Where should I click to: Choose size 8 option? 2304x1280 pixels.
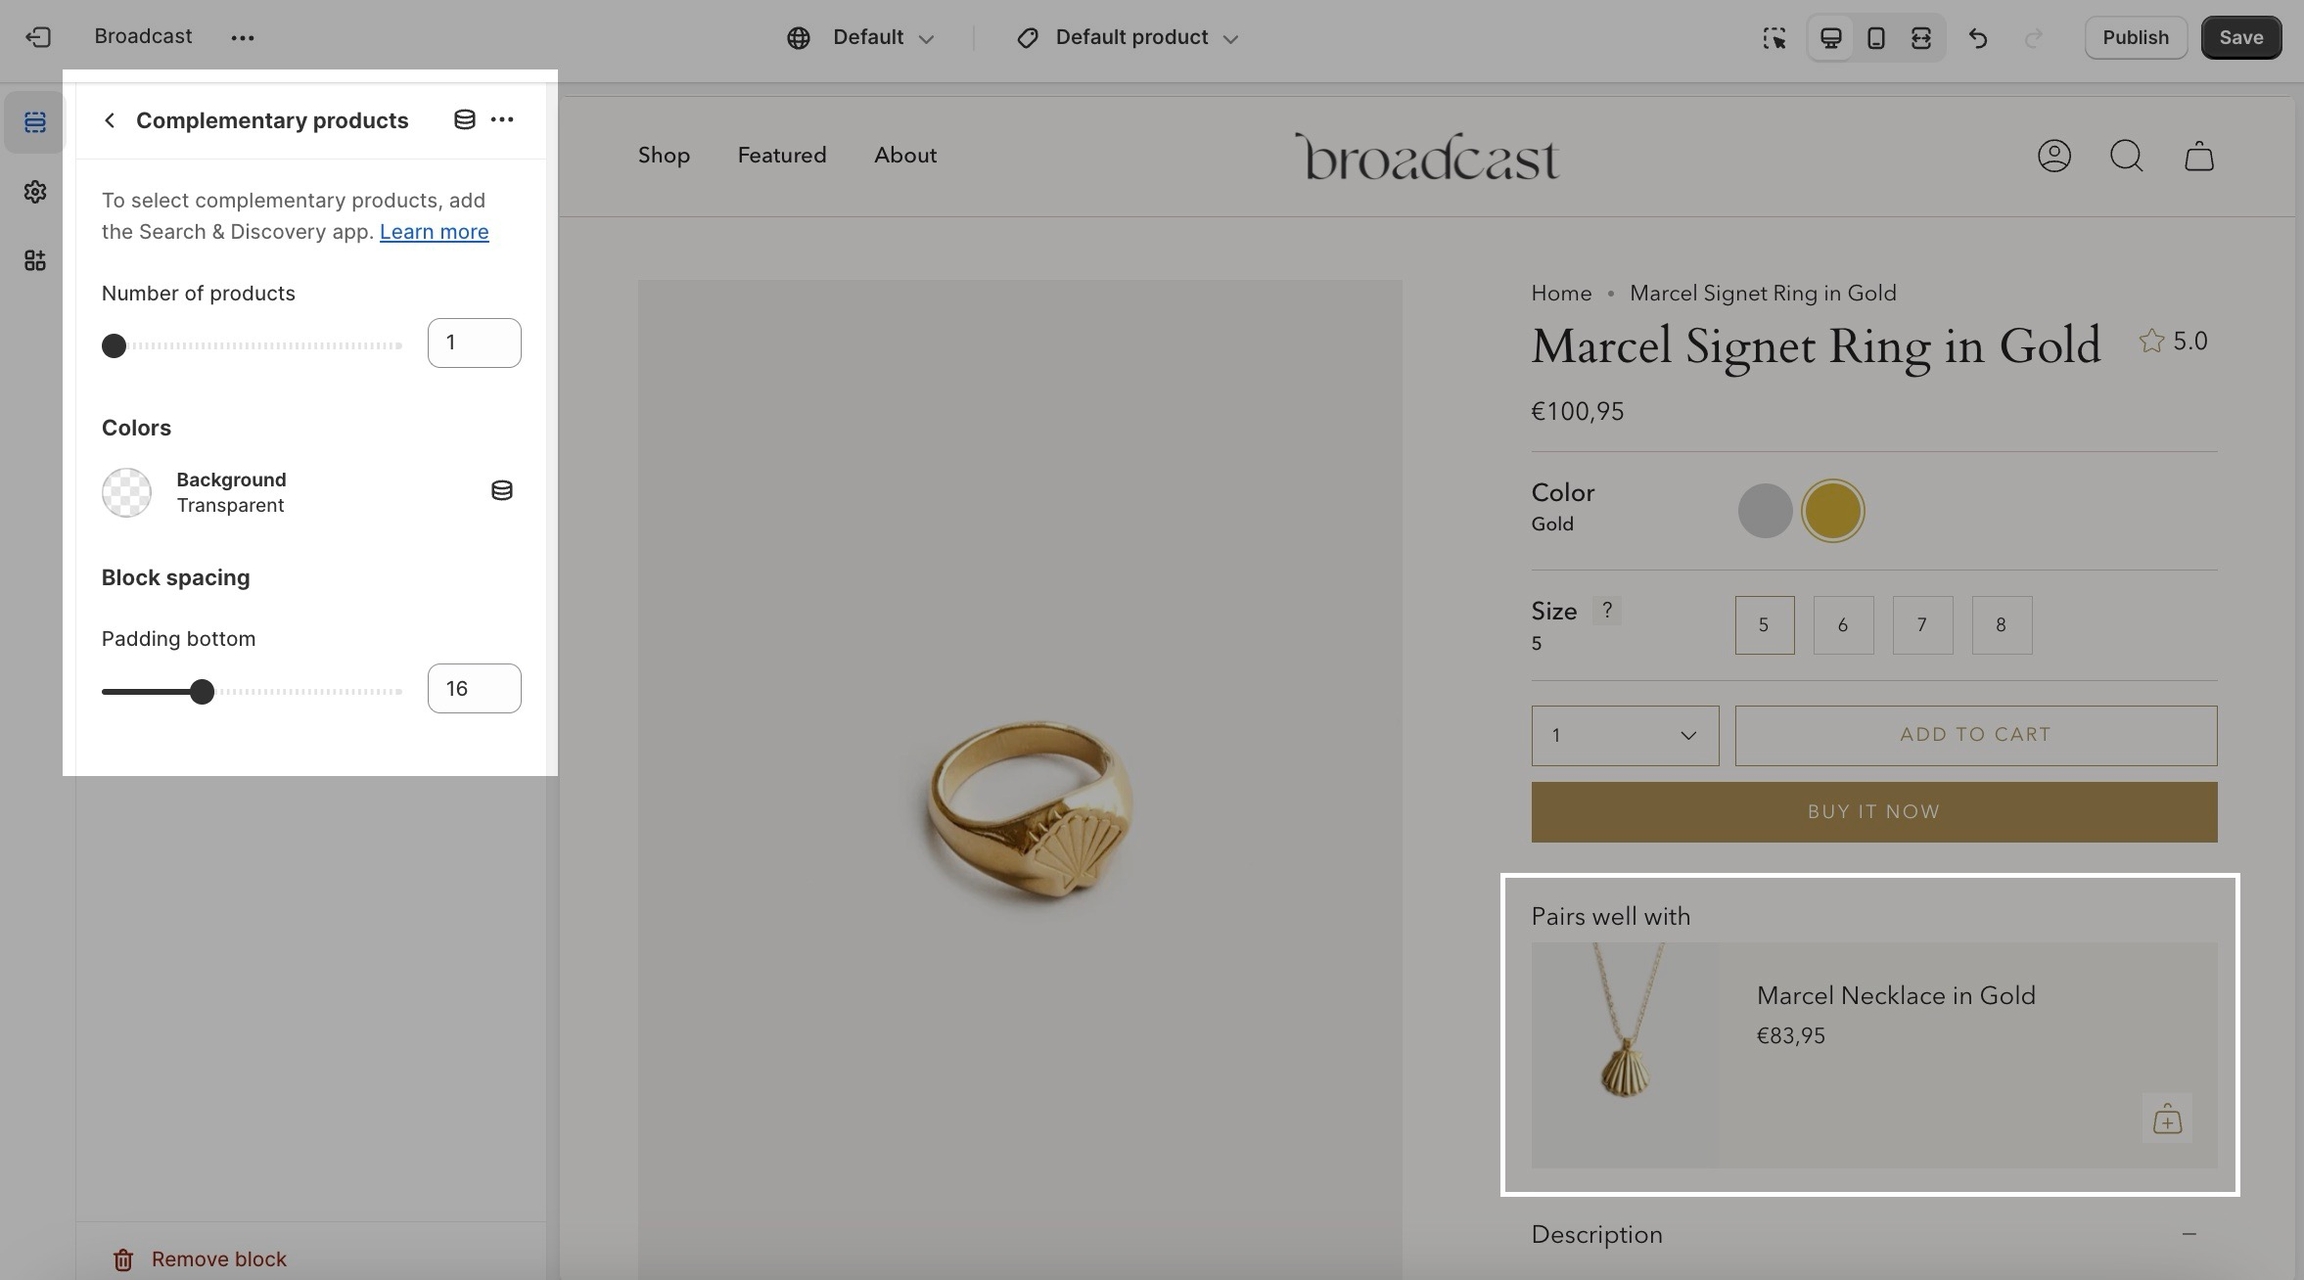point(2001,625)
